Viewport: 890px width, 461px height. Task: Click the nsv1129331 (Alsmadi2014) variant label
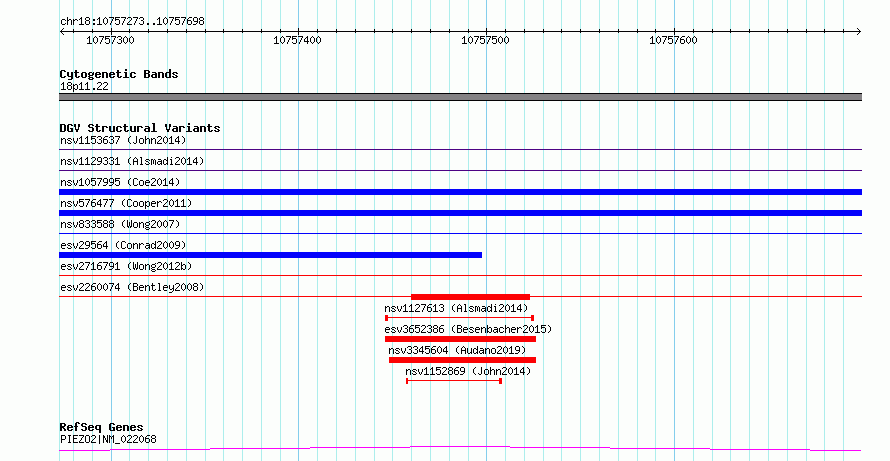point(132,161)
